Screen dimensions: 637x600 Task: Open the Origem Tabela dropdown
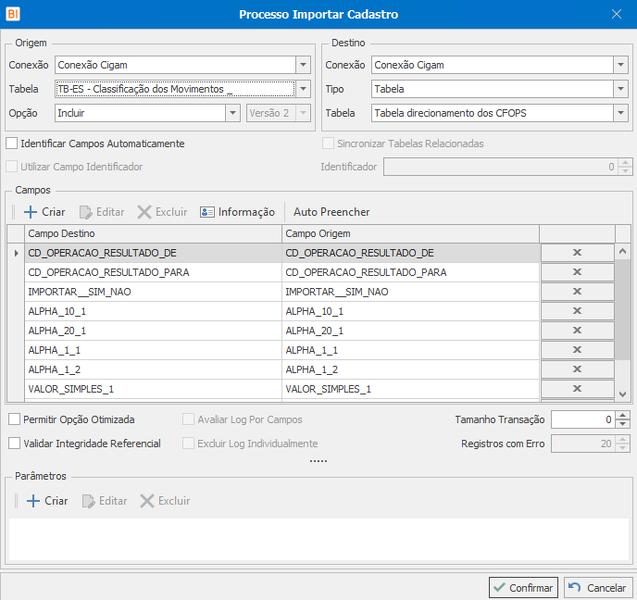(303, 89)
